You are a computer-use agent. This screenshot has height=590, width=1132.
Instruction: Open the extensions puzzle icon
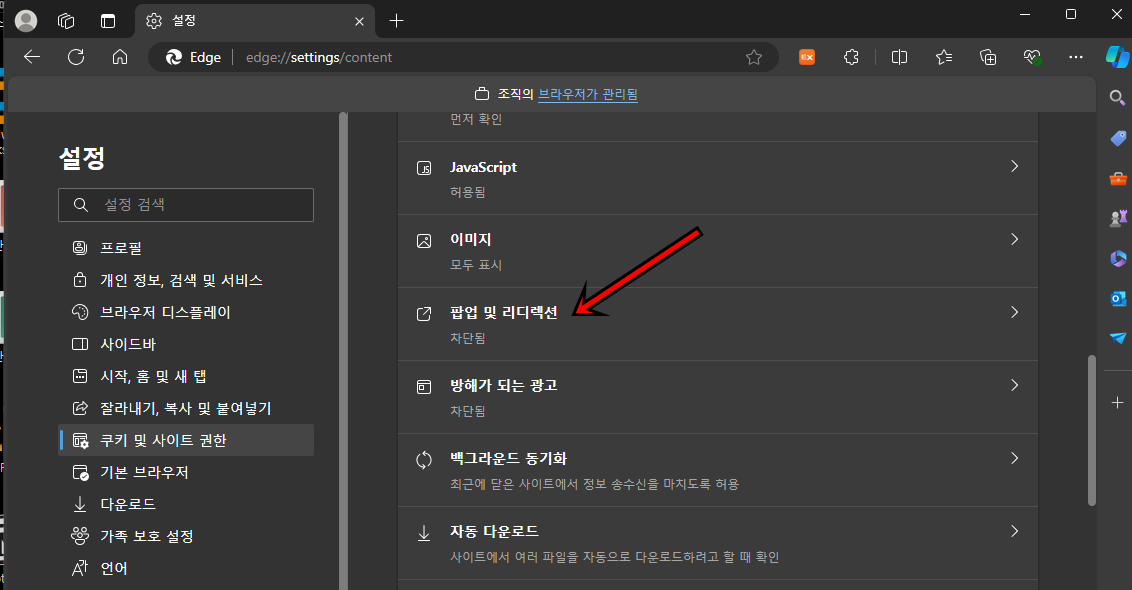851,57
